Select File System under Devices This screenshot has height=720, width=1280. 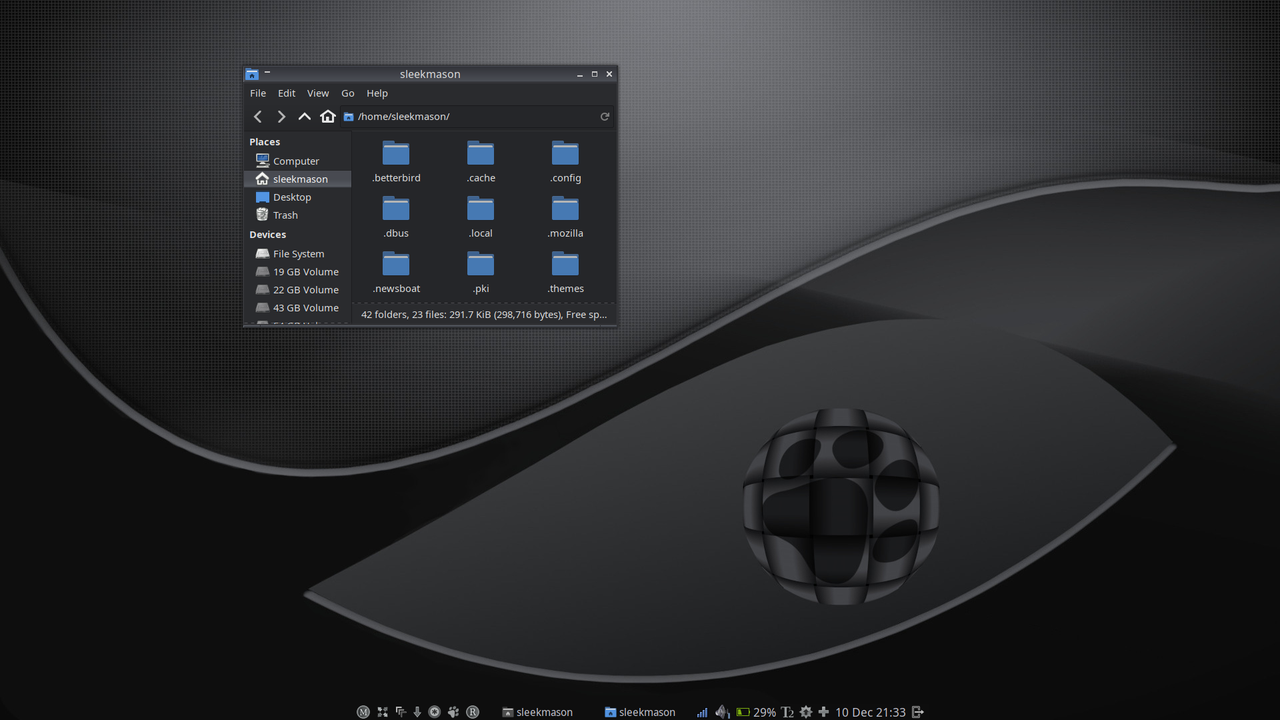pyautogui.click(x=297, y=254)
